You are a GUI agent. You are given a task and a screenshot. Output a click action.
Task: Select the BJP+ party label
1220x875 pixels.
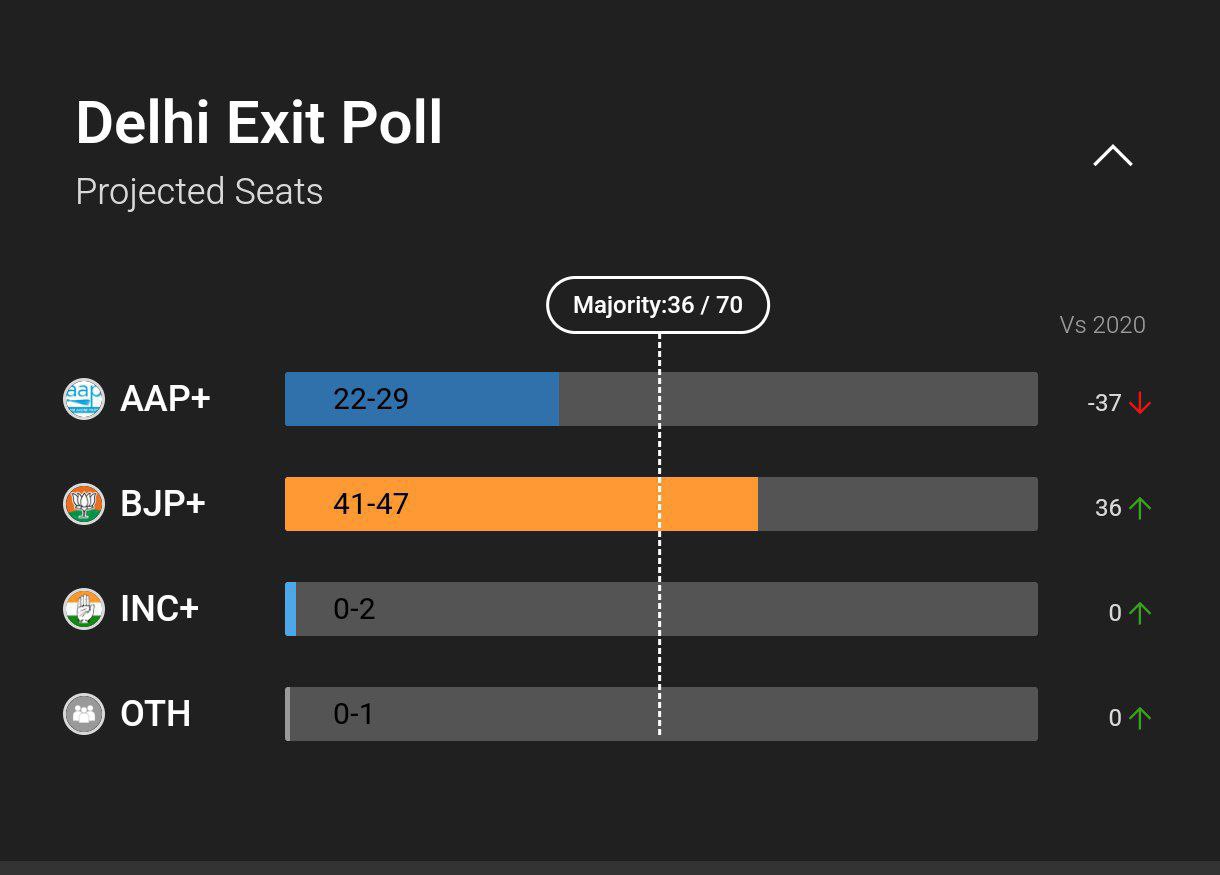point(163,504)
